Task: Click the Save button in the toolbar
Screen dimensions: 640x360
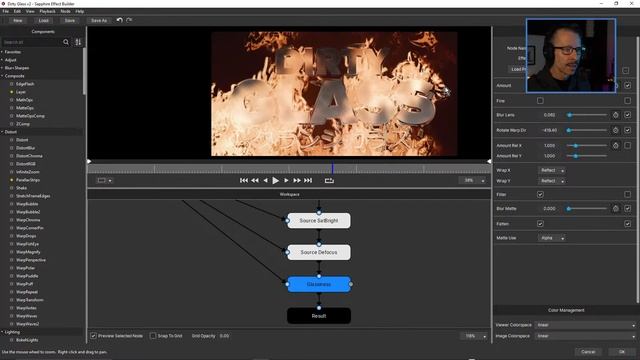Action: [x=70, y=20]
